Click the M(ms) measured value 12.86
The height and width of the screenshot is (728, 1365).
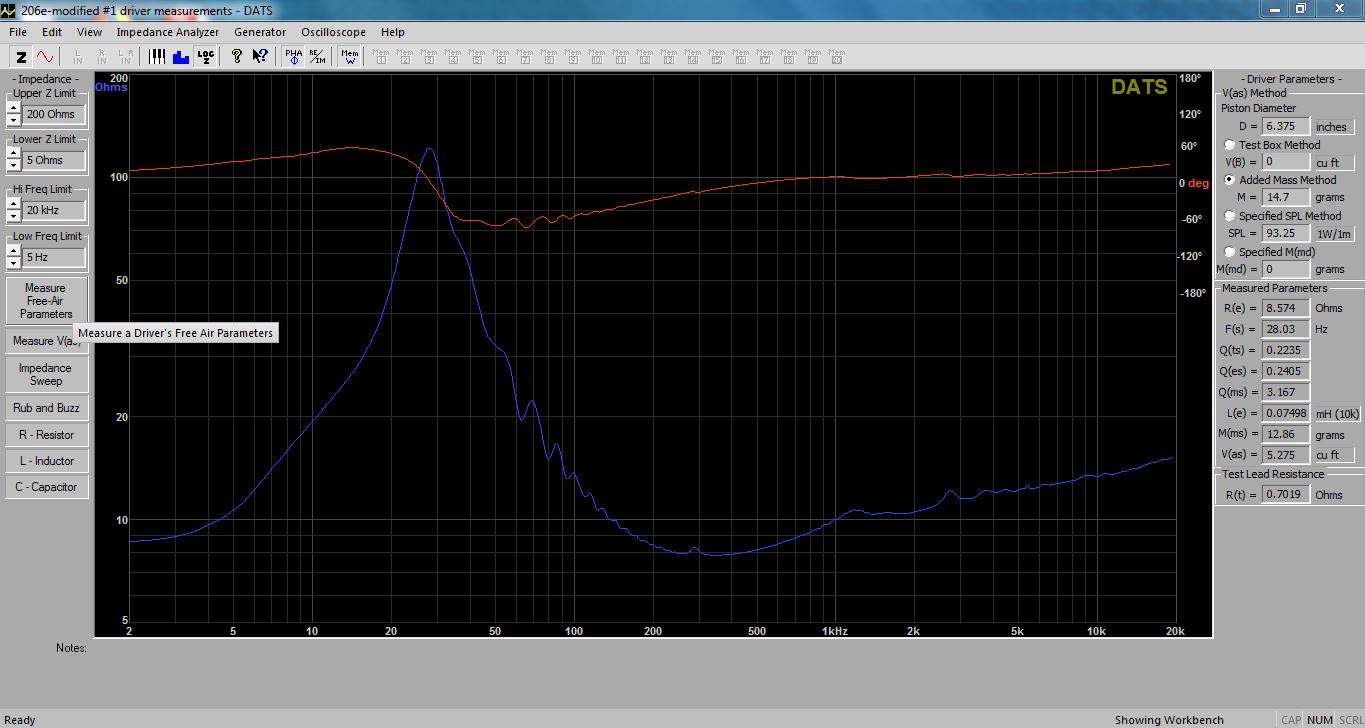tap(1285, 435)
